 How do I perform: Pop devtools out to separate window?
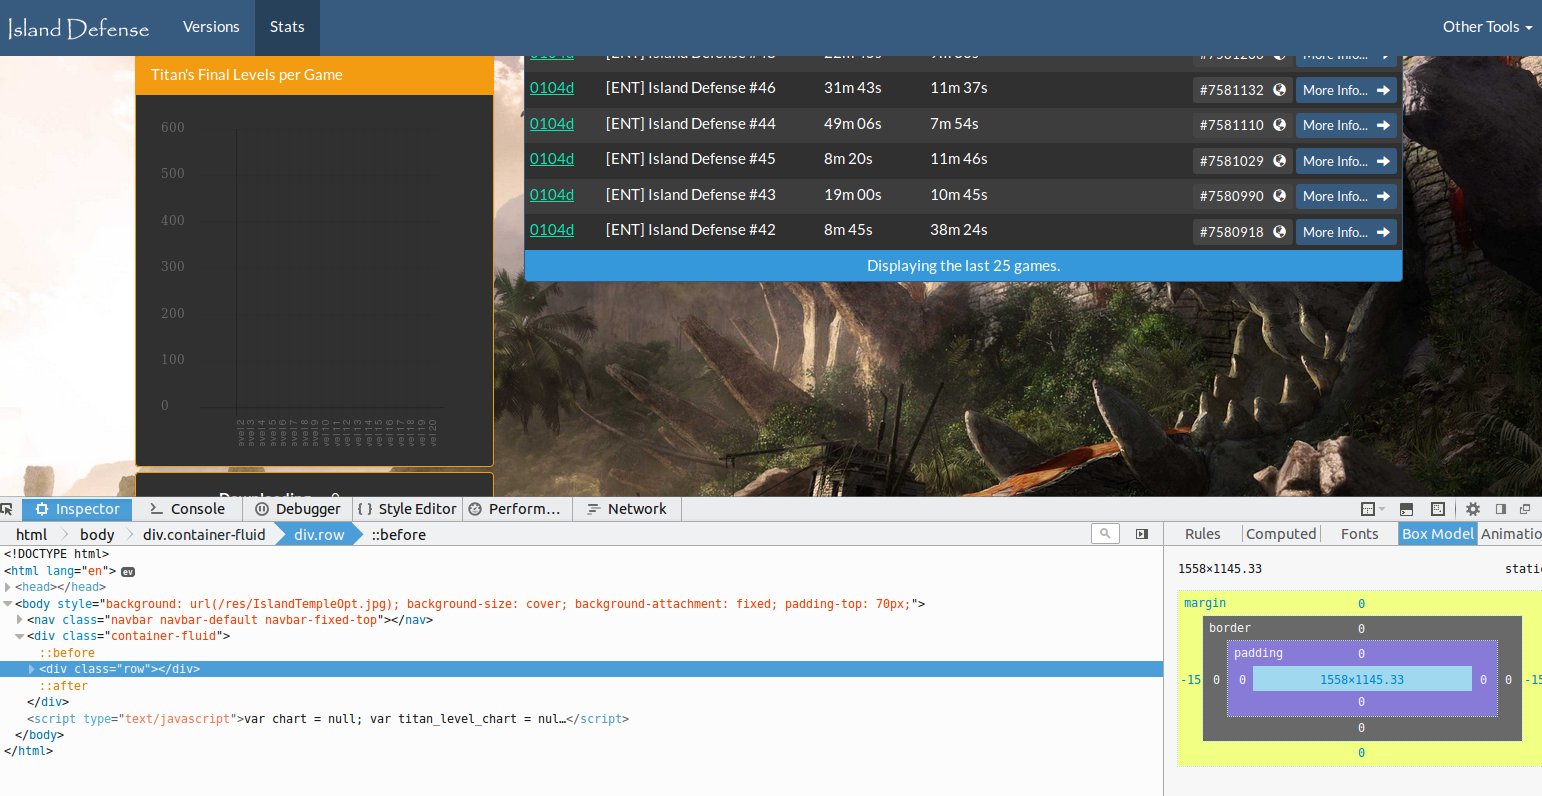pyautogui.click(x=1525, y=509)
